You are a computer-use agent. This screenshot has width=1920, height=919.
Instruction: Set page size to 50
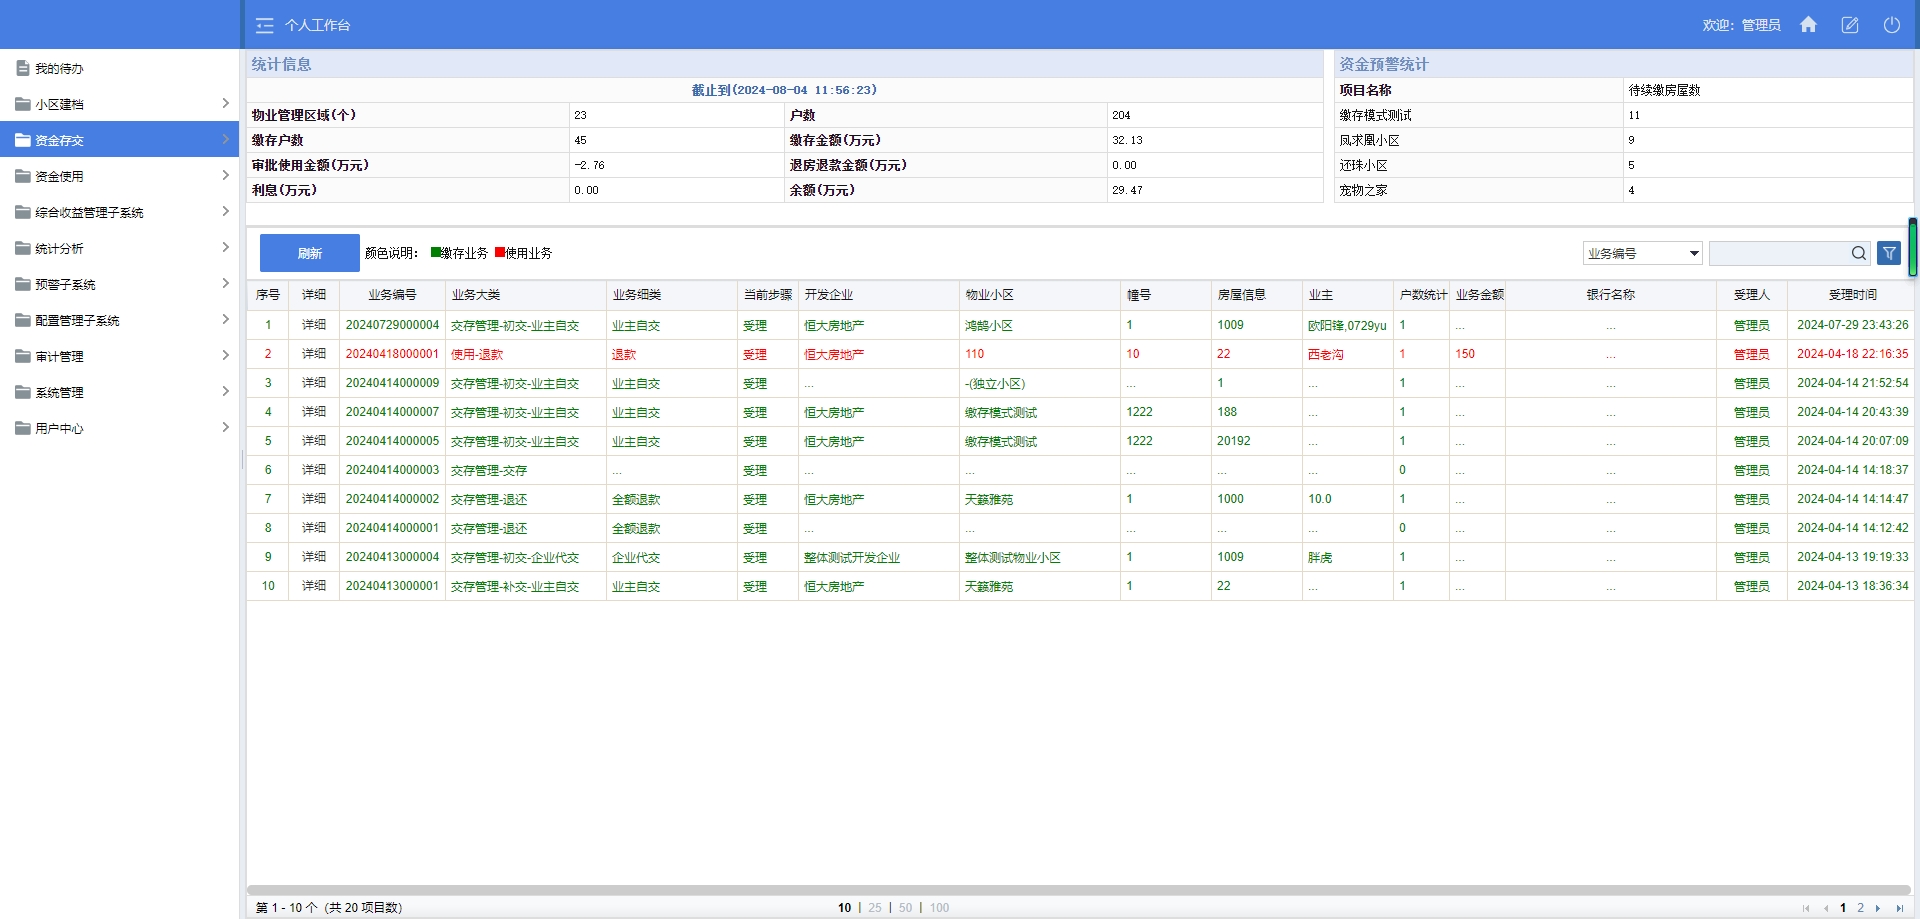[x=905, y=908]
